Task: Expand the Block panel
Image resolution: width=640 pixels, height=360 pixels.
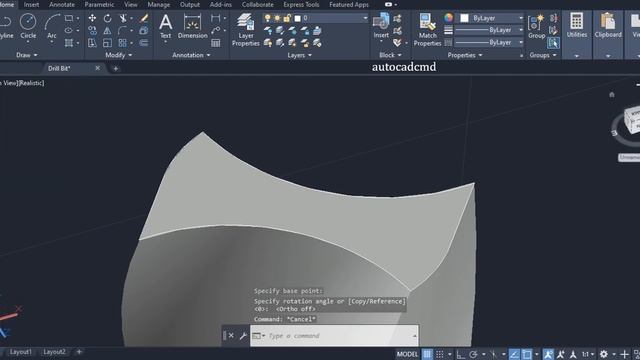Action: (390, 55)
